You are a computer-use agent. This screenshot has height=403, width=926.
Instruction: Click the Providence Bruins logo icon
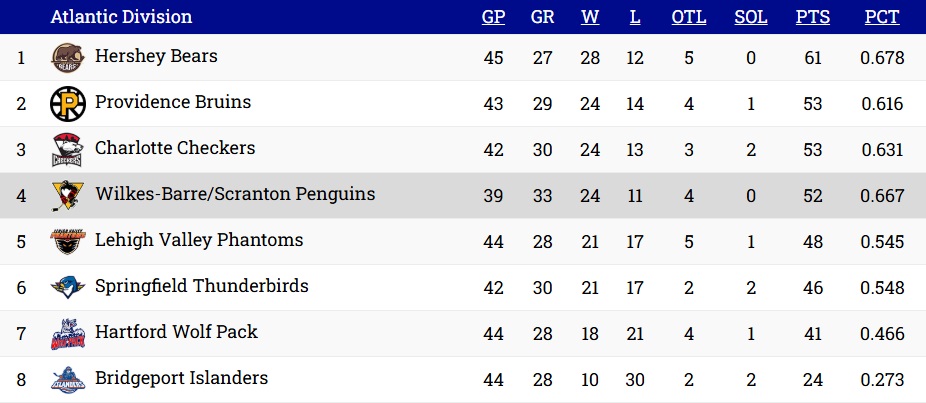click(67, 104)
